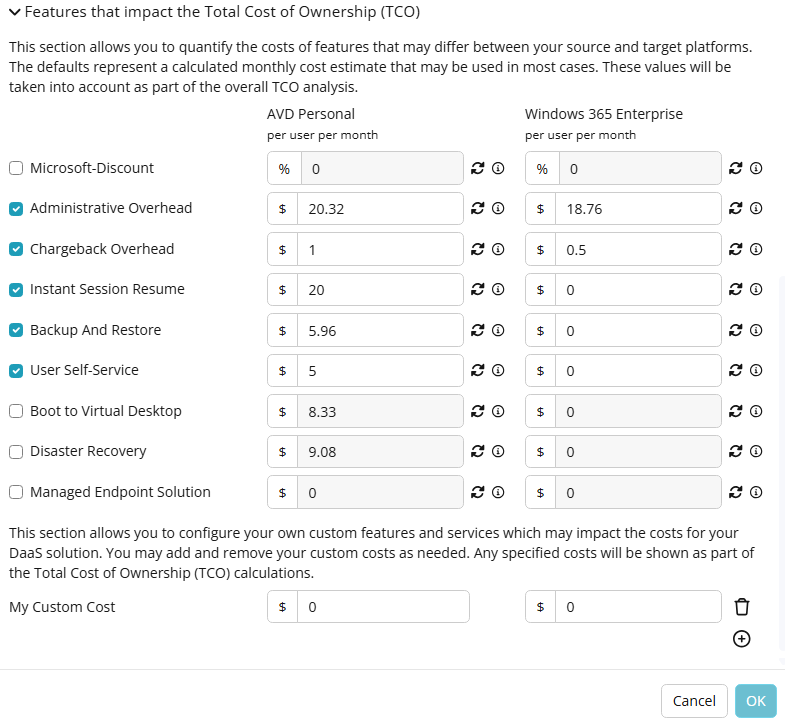Image resolution: width=785 pixels, height=727 pixels.
Task: Cancel the TCO features dialog
Action: 694,701
